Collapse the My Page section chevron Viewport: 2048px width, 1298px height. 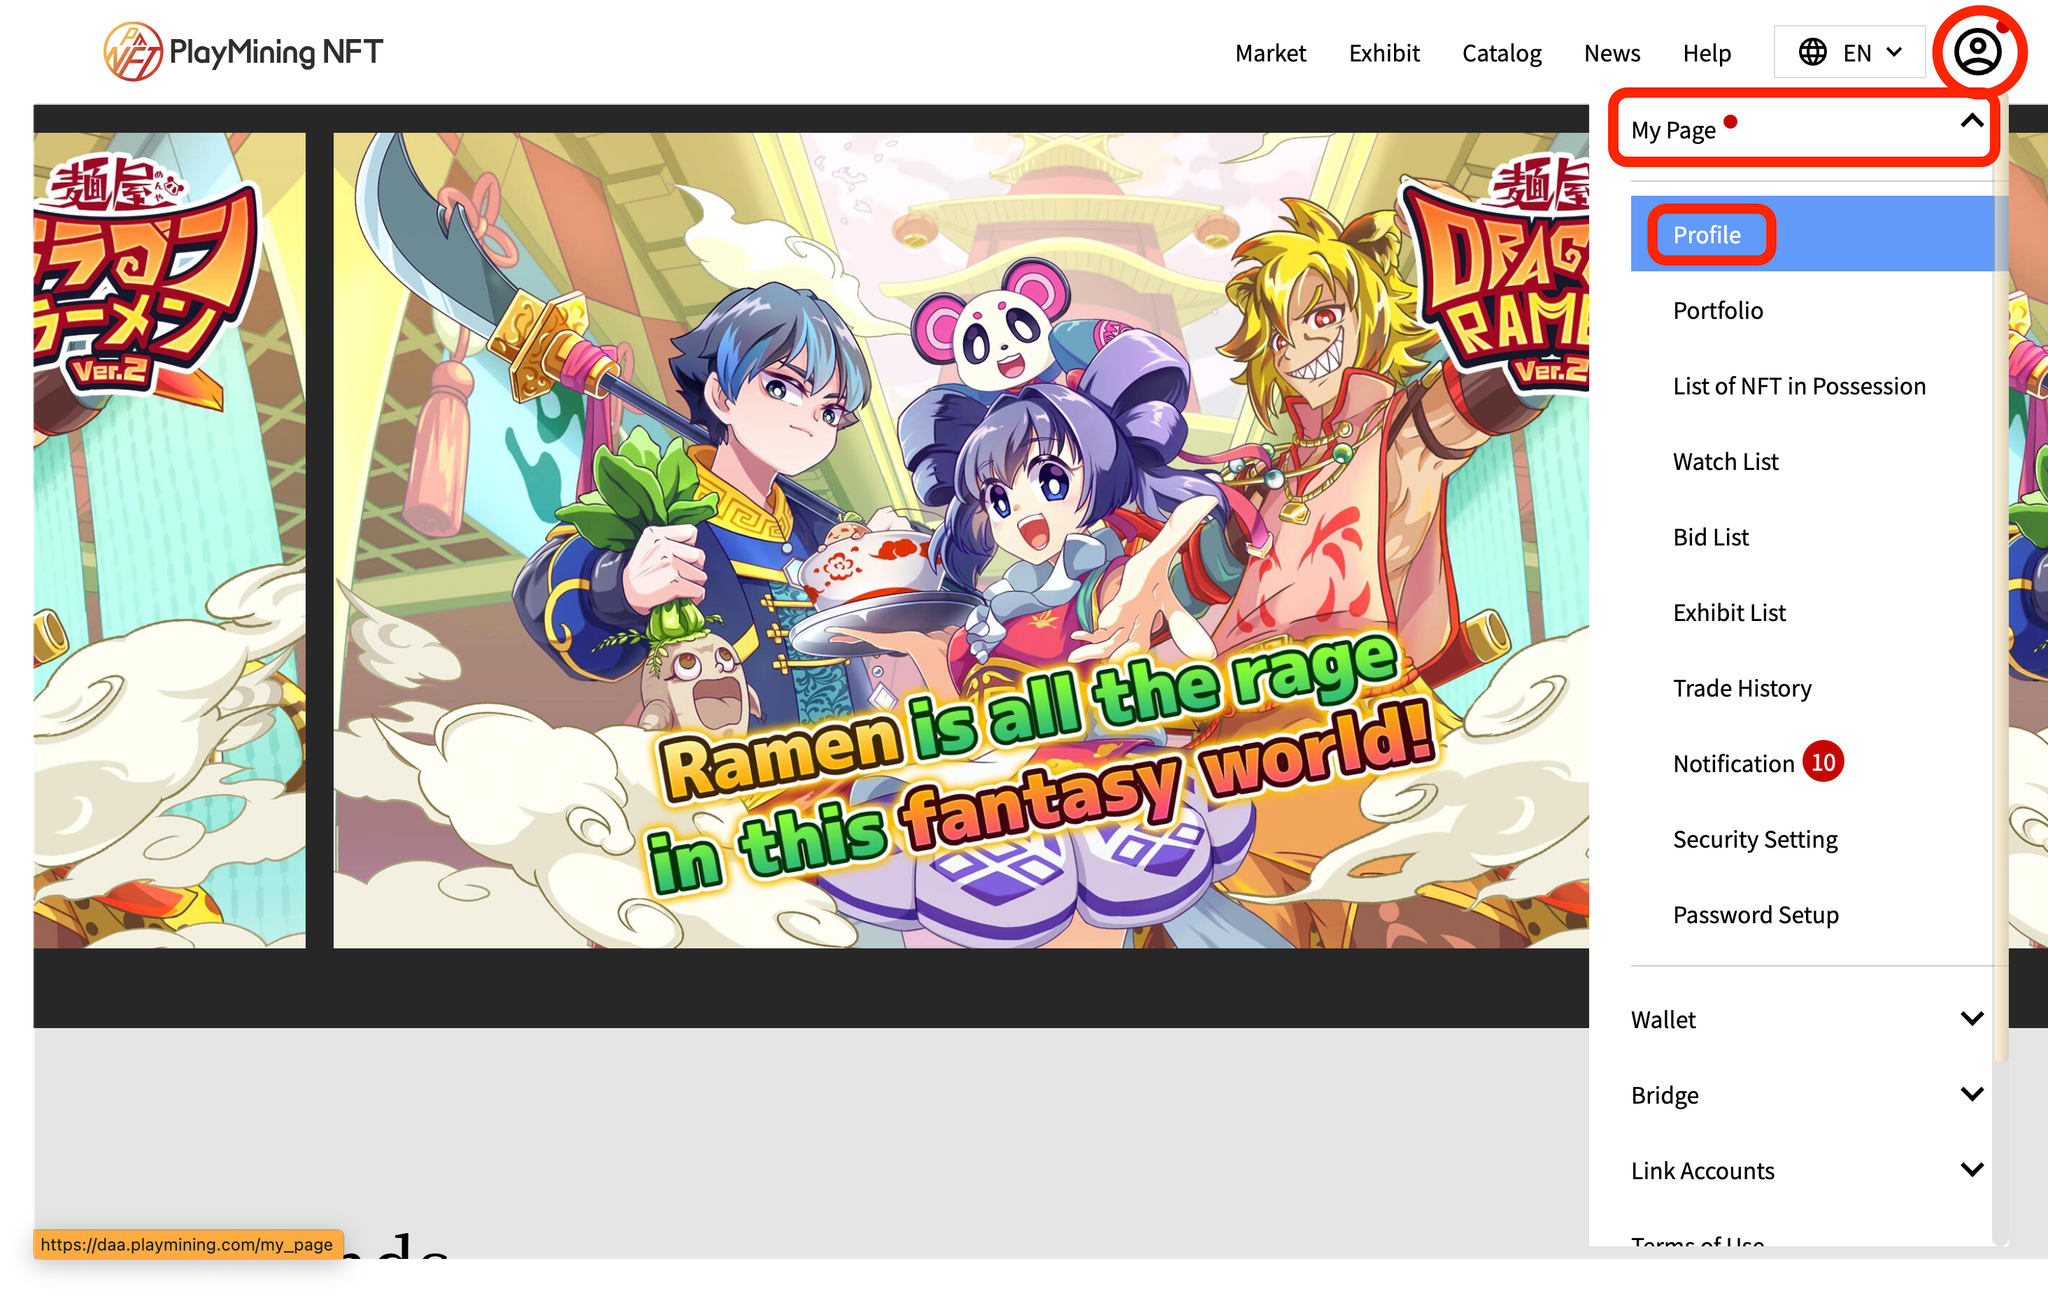1971,122
